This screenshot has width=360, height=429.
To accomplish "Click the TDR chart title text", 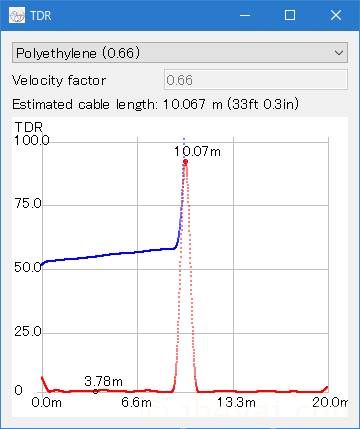I will [x=29, y=127].
